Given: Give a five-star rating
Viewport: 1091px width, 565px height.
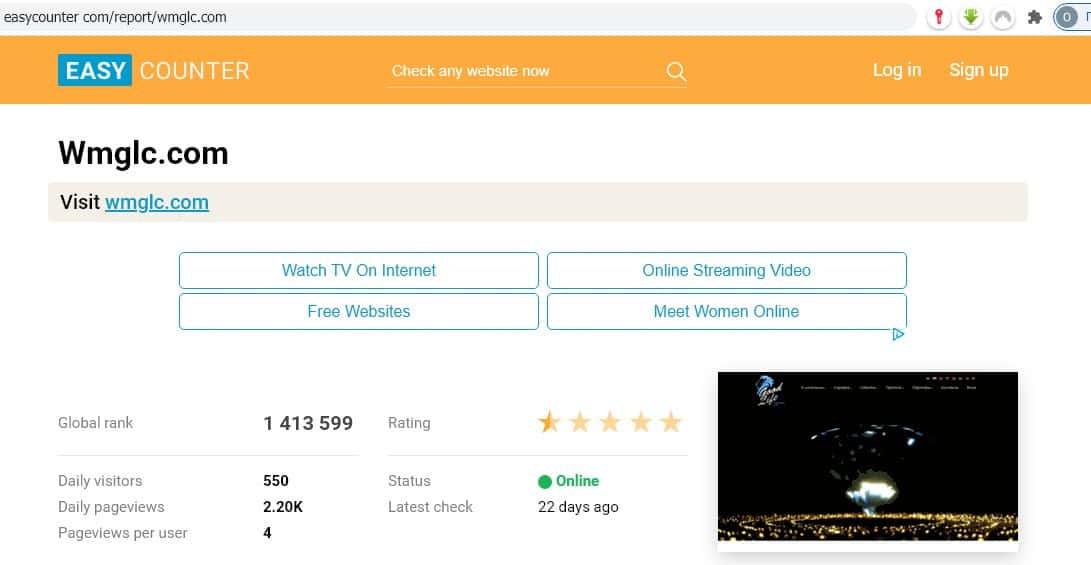Looking at the screenshot, I should [x=670, y=422].
